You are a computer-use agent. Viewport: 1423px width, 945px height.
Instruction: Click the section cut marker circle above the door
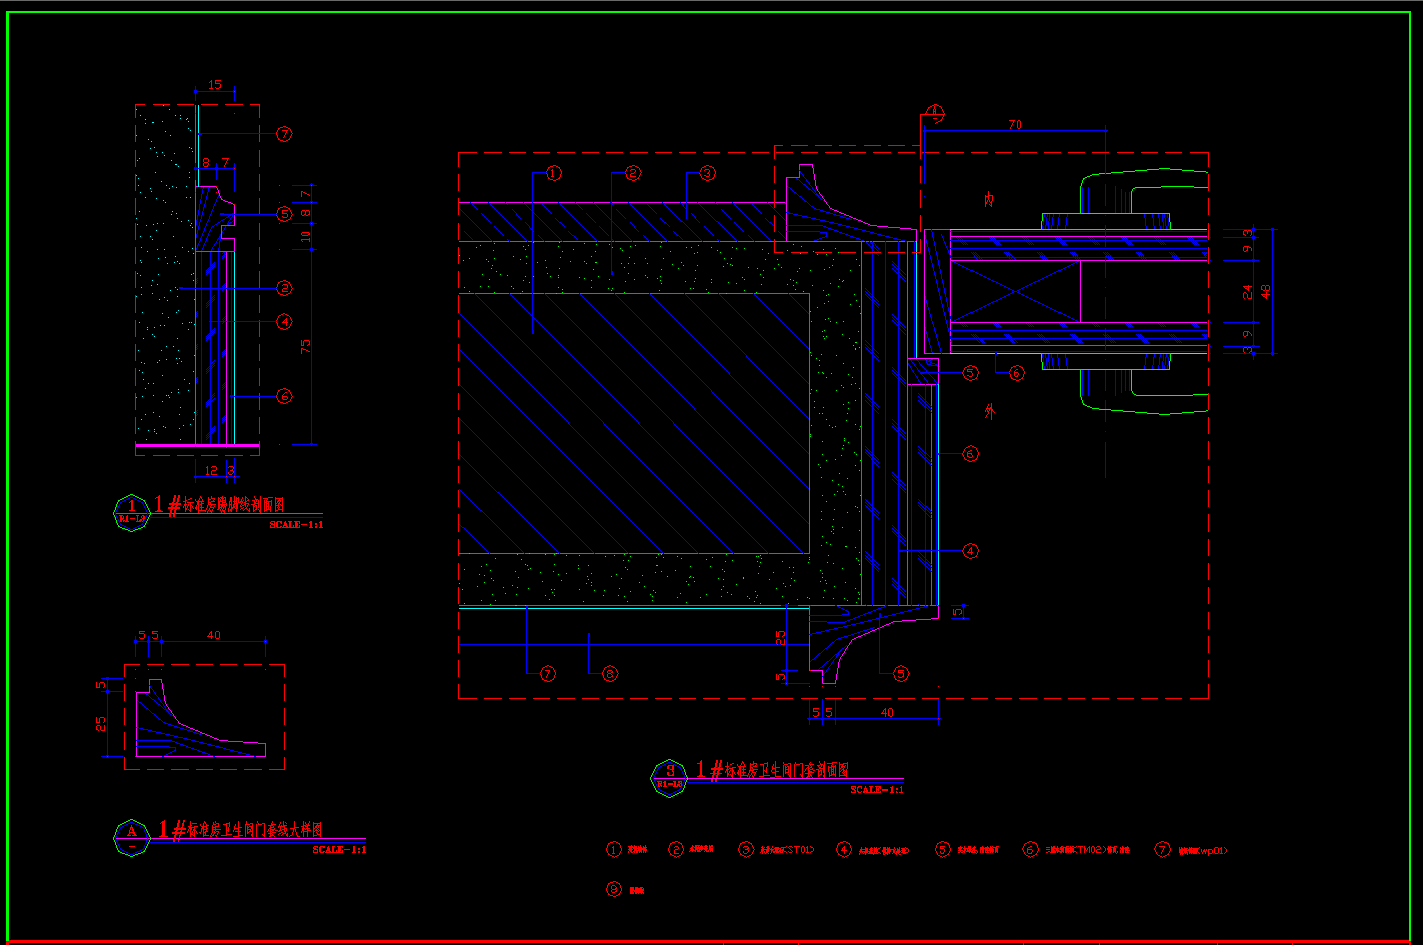click(935, 112)
